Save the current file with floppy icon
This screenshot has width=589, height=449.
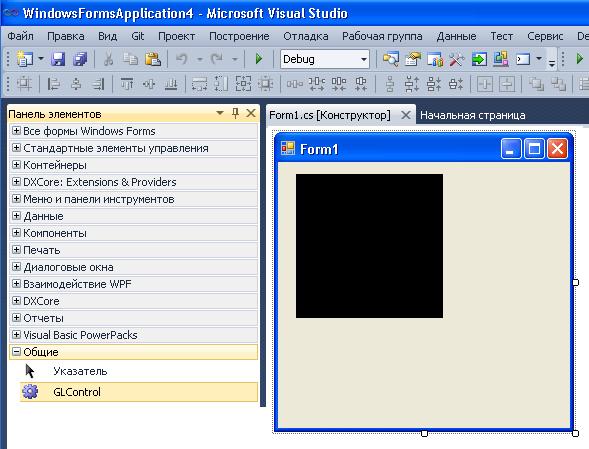(58, 59)
